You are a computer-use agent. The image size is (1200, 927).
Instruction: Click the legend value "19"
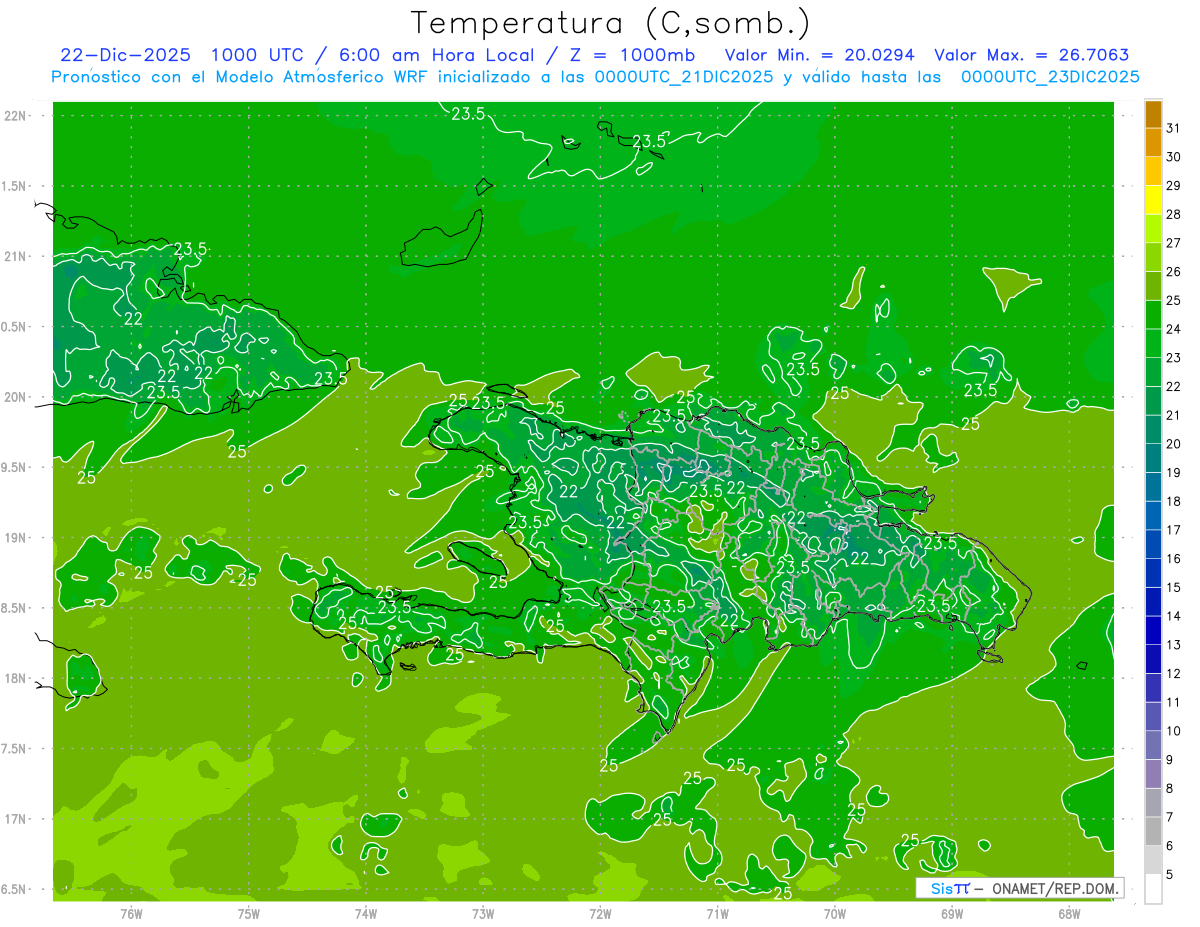coord(1174,473)
